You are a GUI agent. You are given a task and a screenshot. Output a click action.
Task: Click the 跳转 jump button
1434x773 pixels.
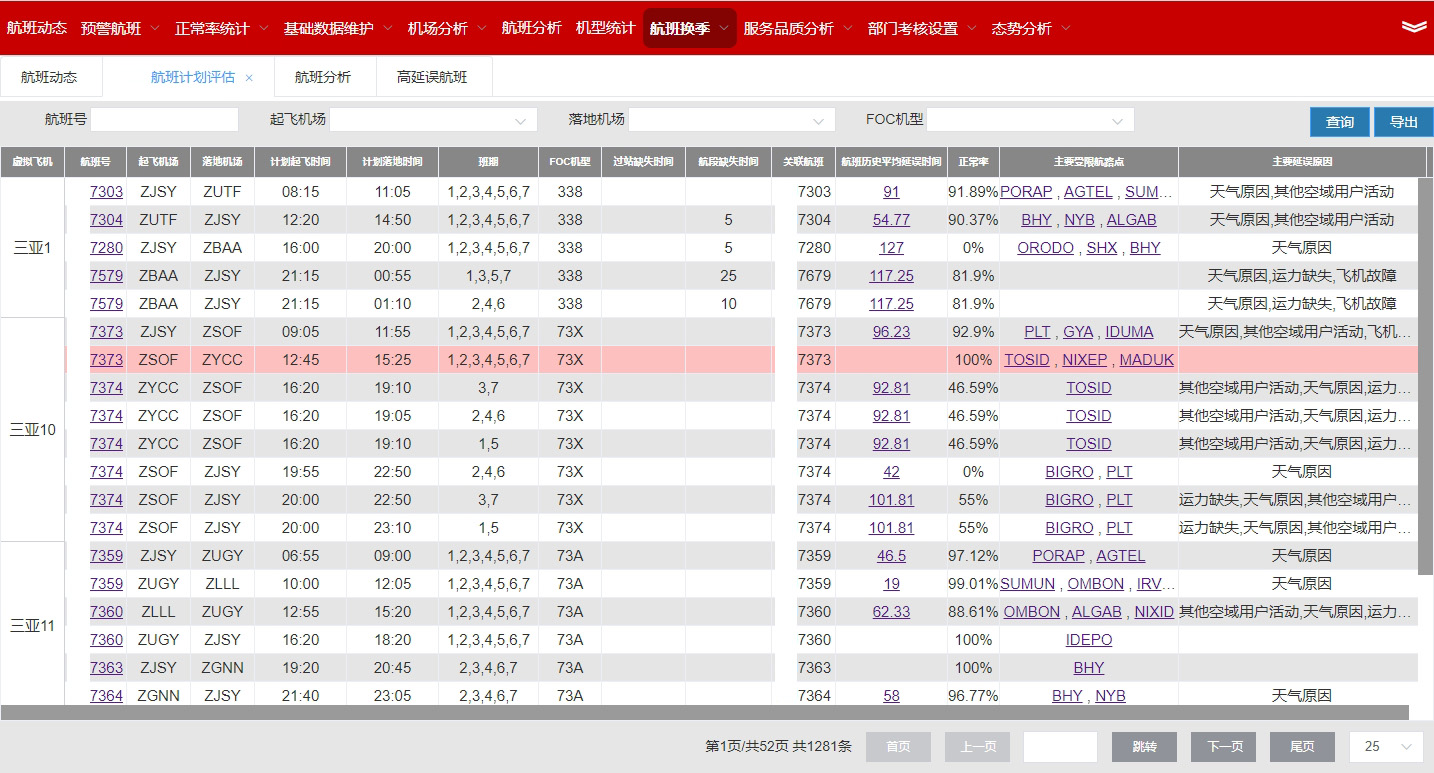[x=1144, y=746]
